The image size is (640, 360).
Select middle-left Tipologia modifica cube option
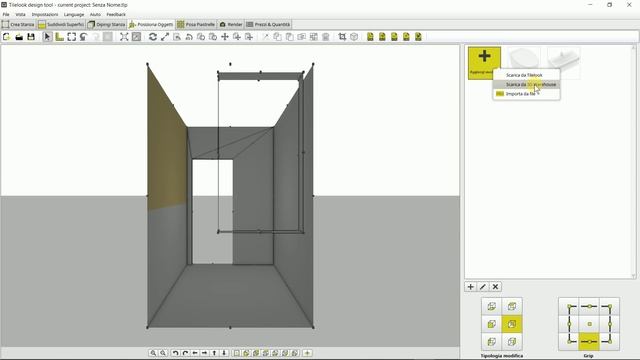pos(491,324)
